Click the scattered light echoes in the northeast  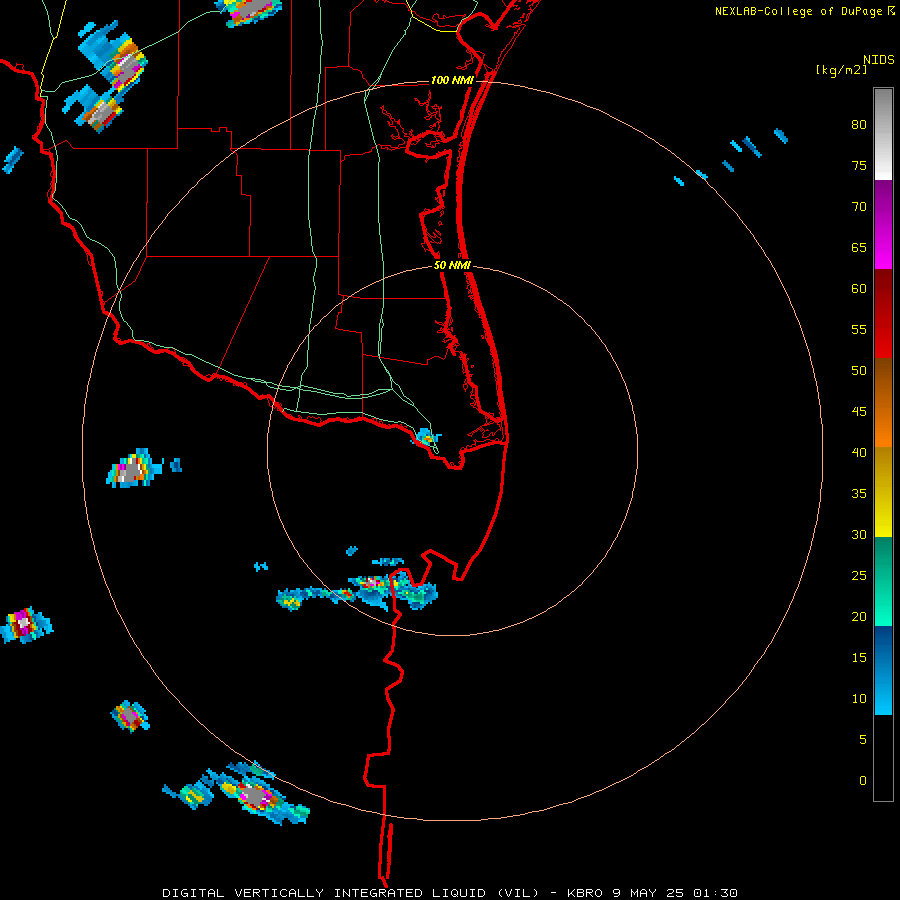pos(731,156)
